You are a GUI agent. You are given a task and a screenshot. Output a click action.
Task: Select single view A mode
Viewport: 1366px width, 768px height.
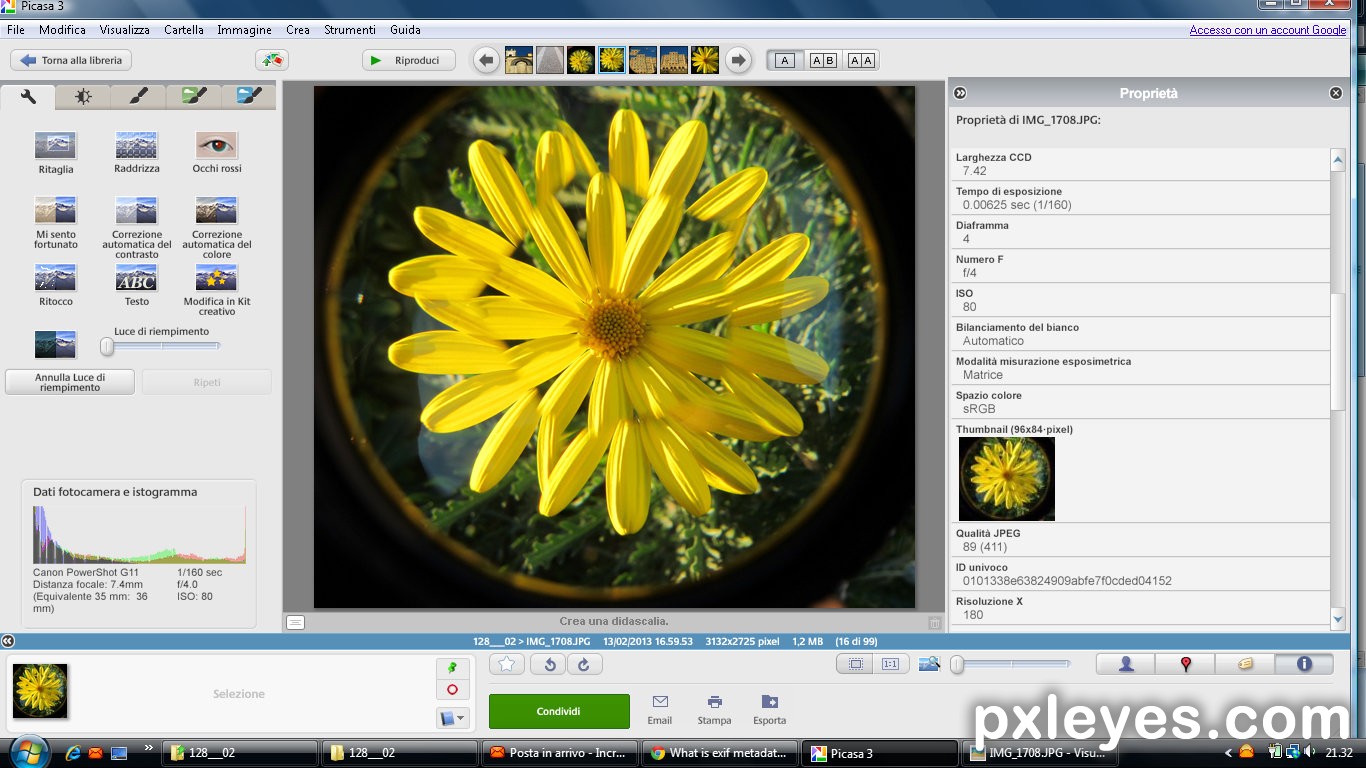[x=785, y=60]
